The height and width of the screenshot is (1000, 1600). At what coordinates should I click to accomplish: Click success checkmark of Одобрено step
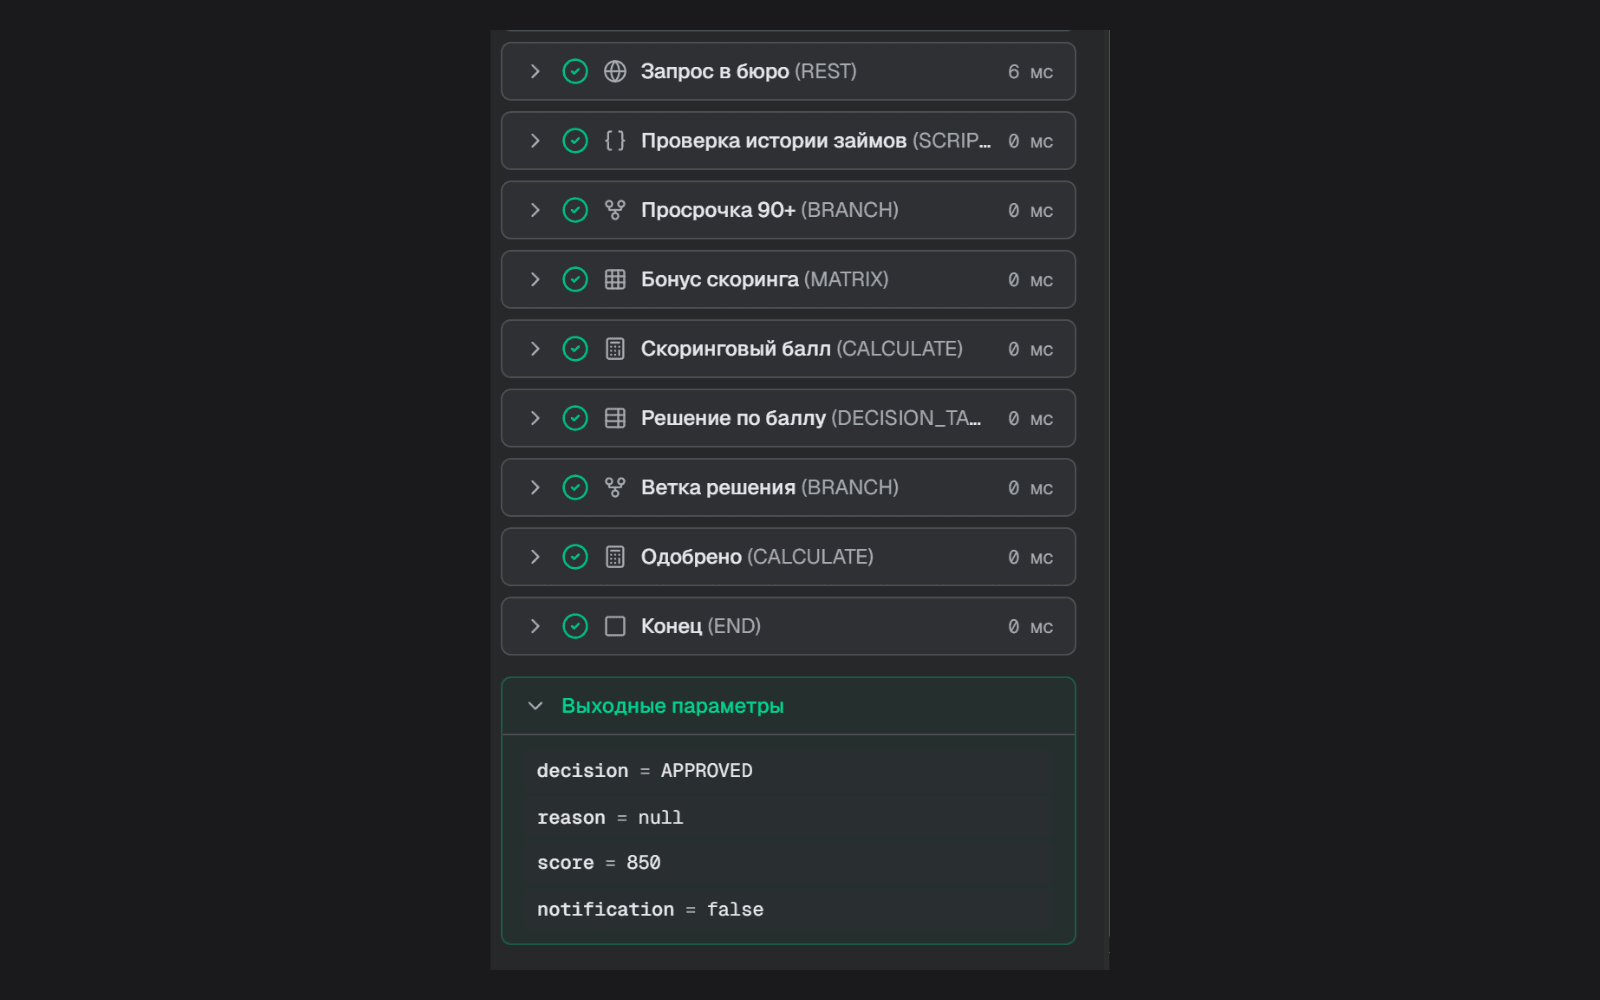pos(575,557)
